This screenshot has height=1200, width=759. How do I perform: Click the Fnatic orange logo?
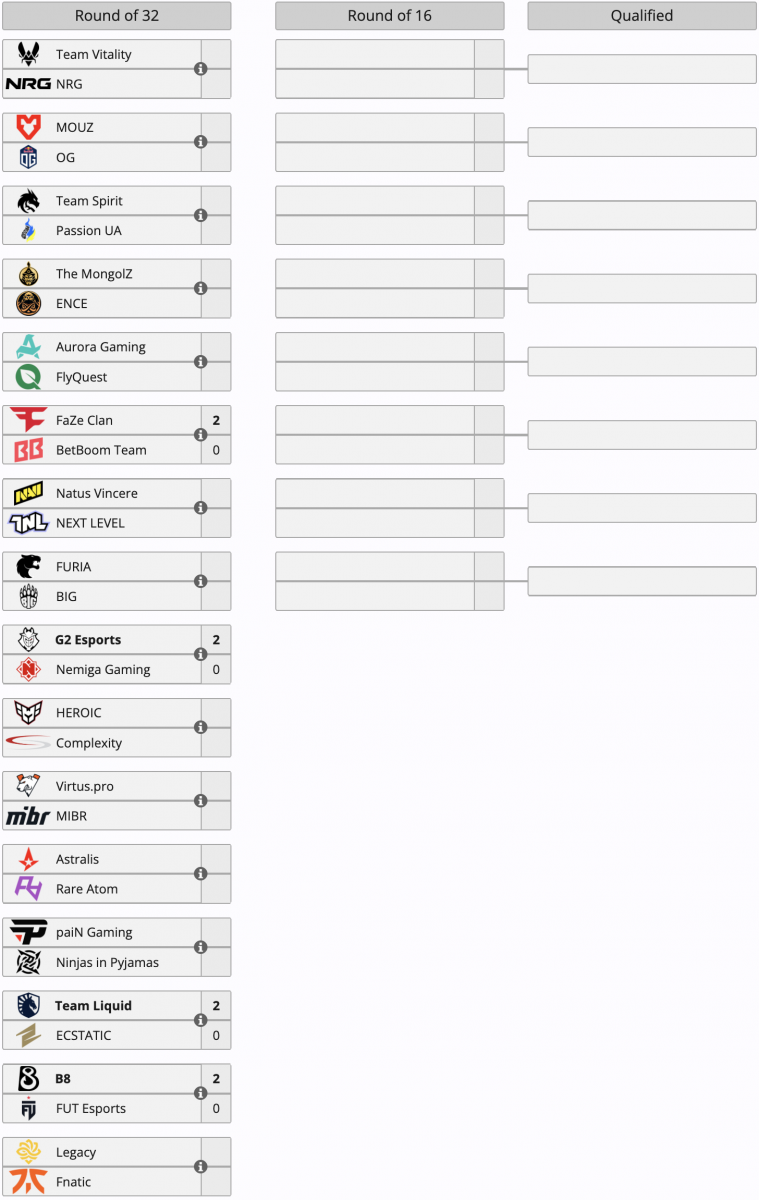pos(29,1182)
